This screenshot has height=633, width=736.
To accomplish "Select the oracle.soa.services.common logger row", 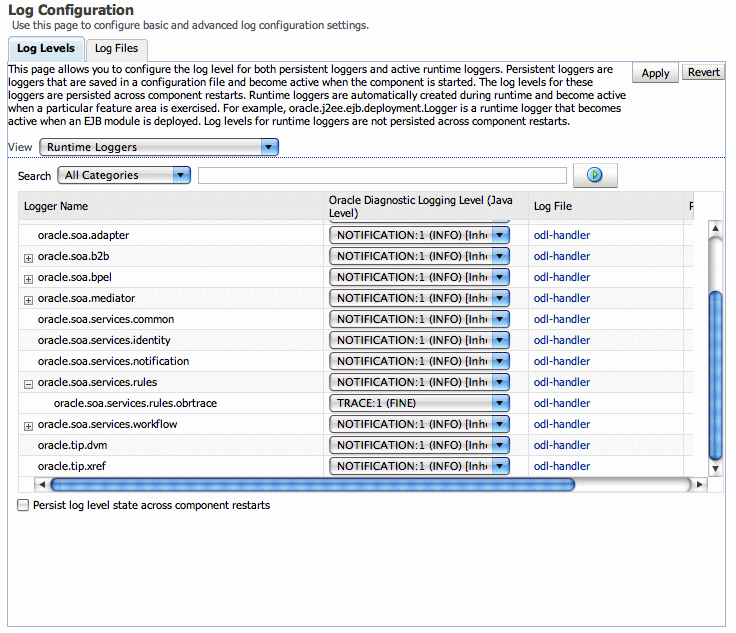I will (x=356, y=319).
